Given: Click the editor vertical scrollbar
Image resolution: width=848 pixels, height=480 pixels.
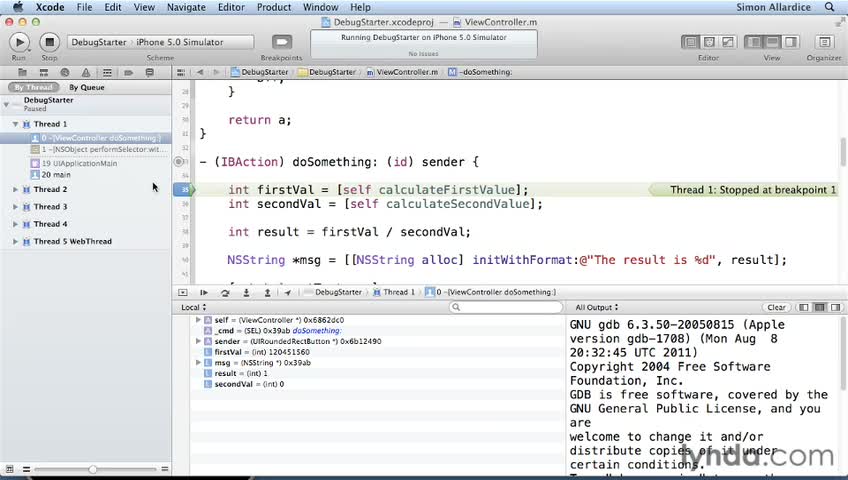Looking at the screenshot, I should click(x=843, y=152).
